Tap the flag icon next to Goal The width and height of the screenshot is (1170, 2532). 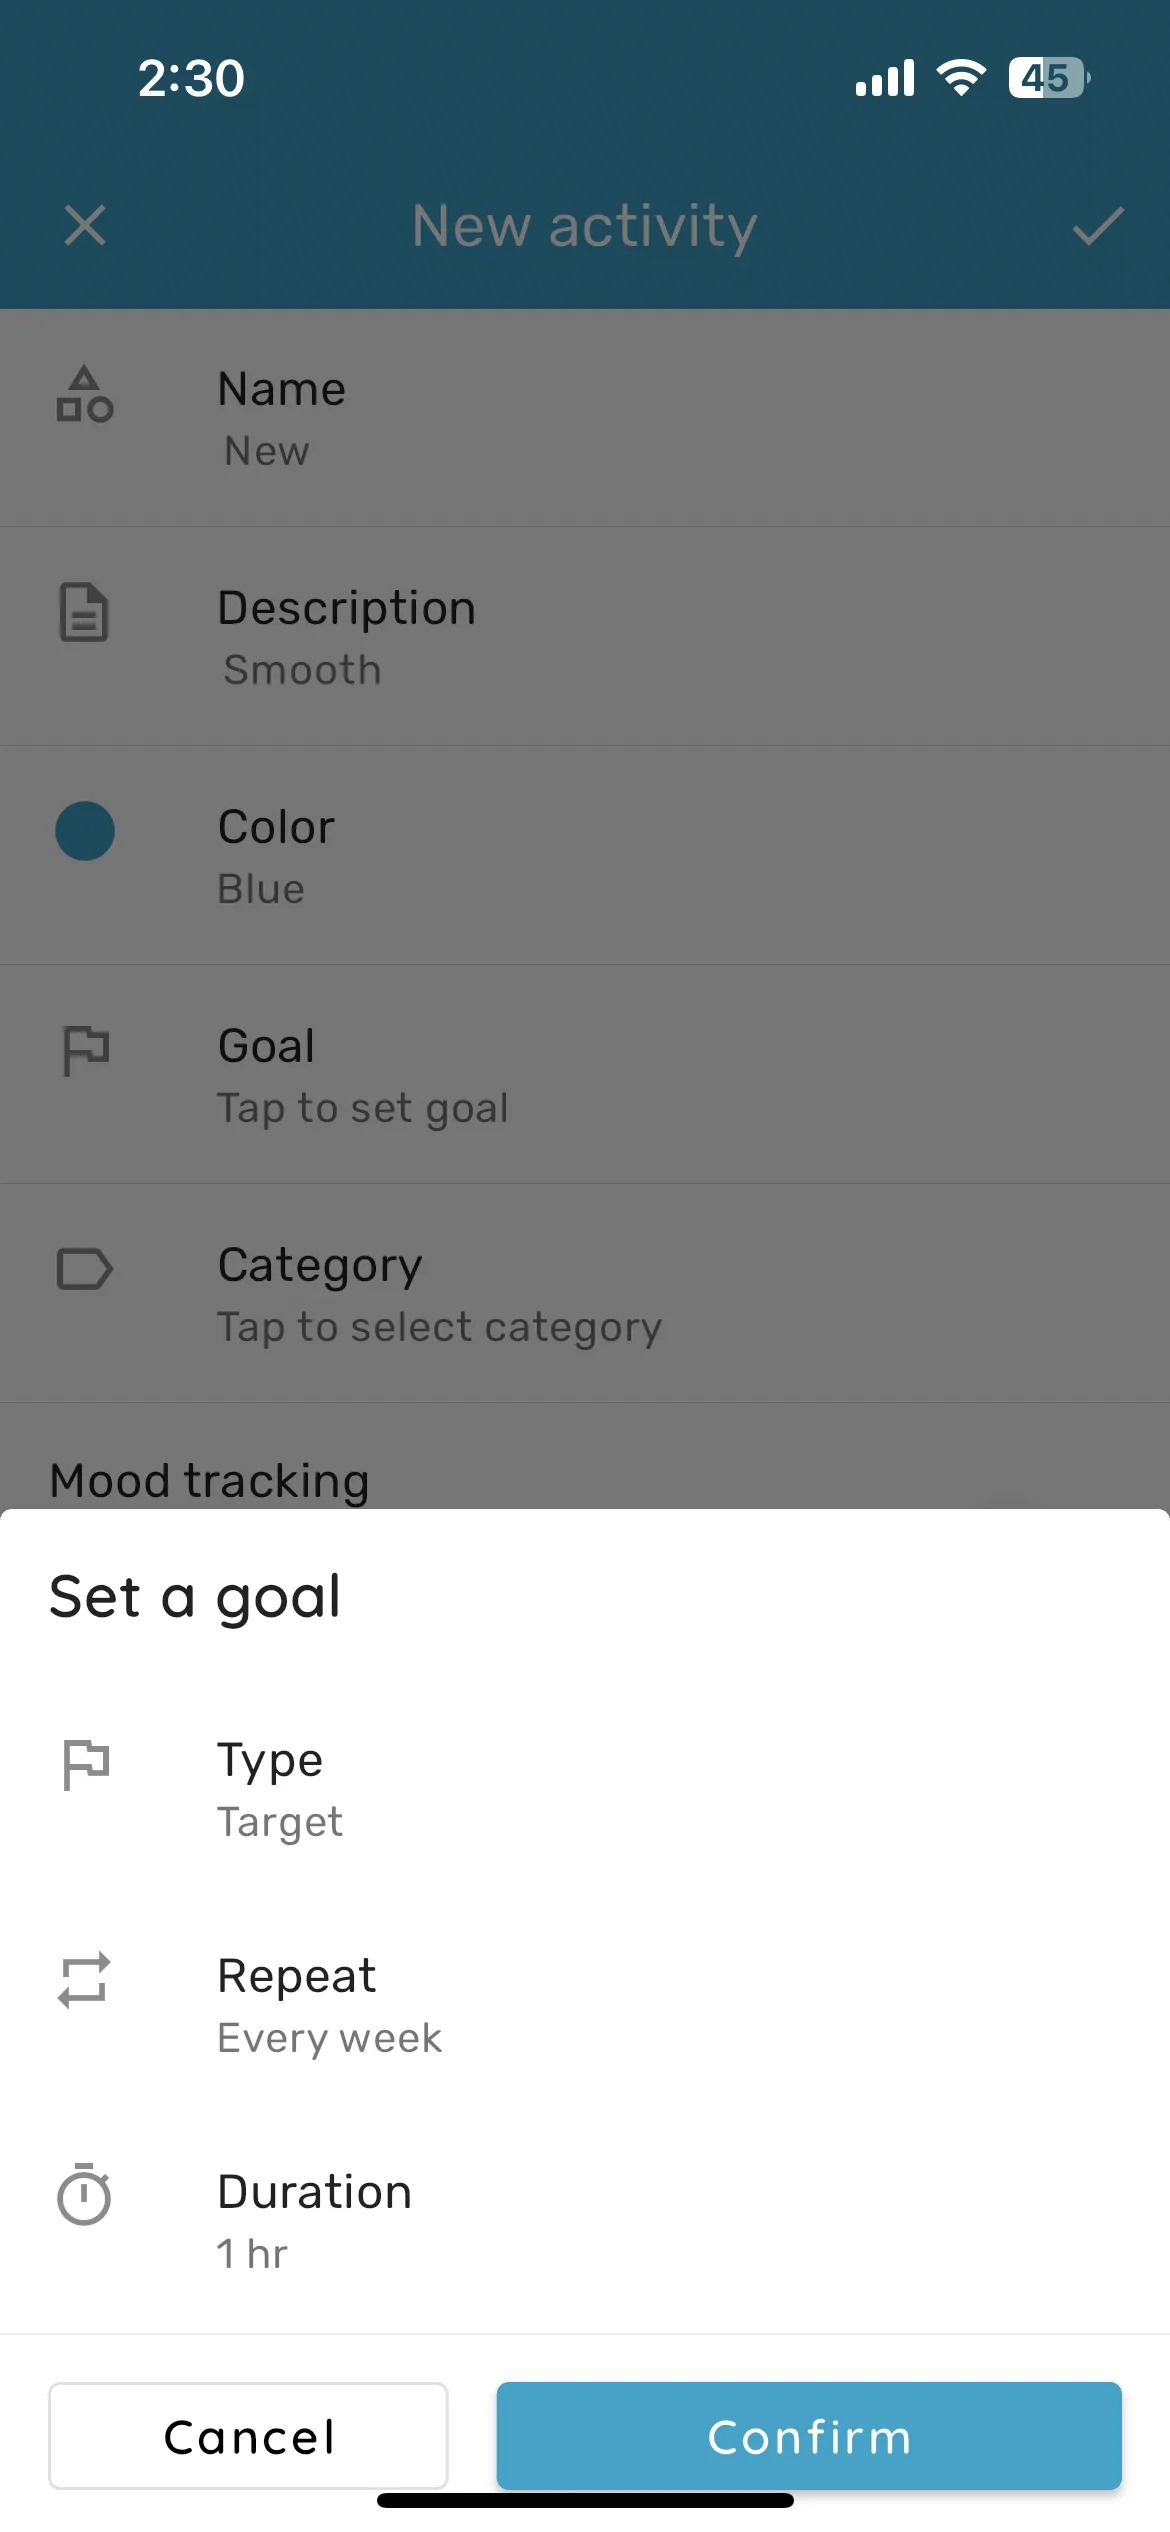coord(85,1050)
